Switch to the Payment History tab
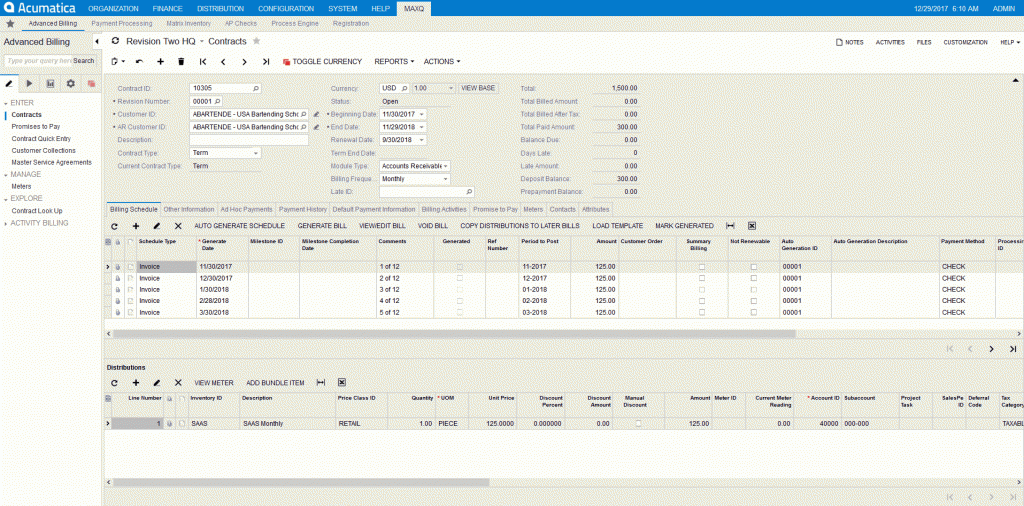This screenshot has height=506, width=1024. click(302, 209)
